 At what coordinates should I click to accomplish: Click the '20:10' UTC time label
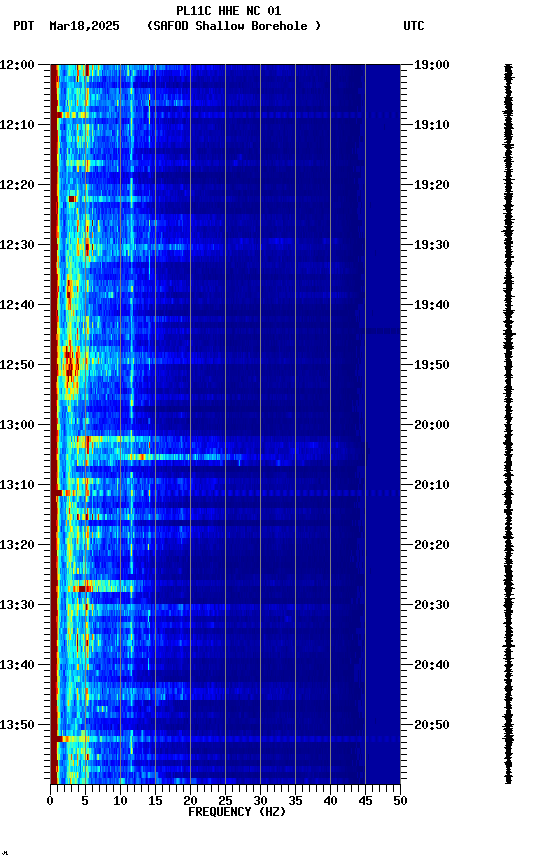432,485
